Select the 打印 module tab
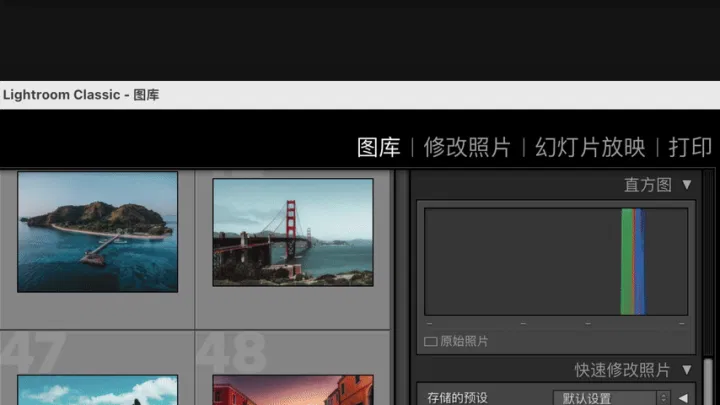 (x=690, y=147)
